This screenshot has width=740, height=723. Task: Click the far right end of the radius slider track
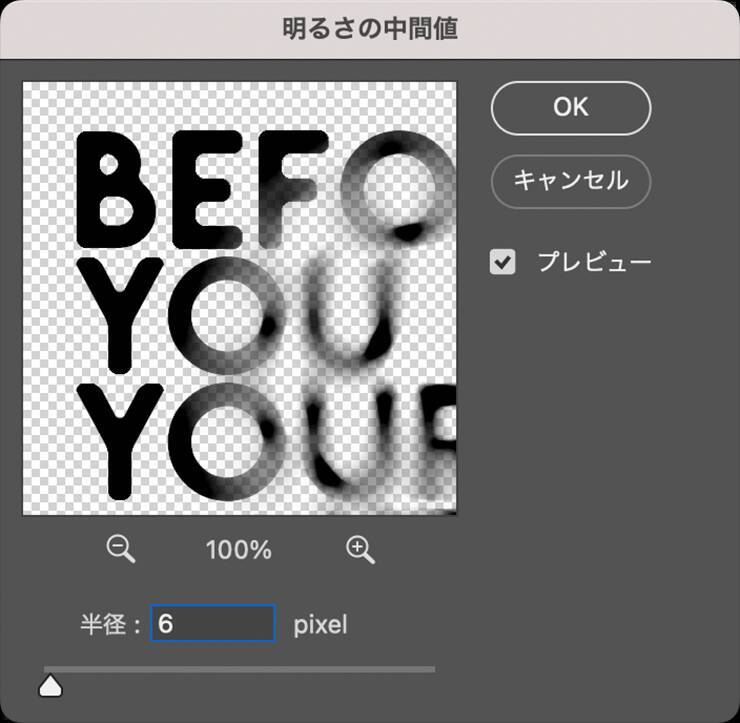(433, 669)
